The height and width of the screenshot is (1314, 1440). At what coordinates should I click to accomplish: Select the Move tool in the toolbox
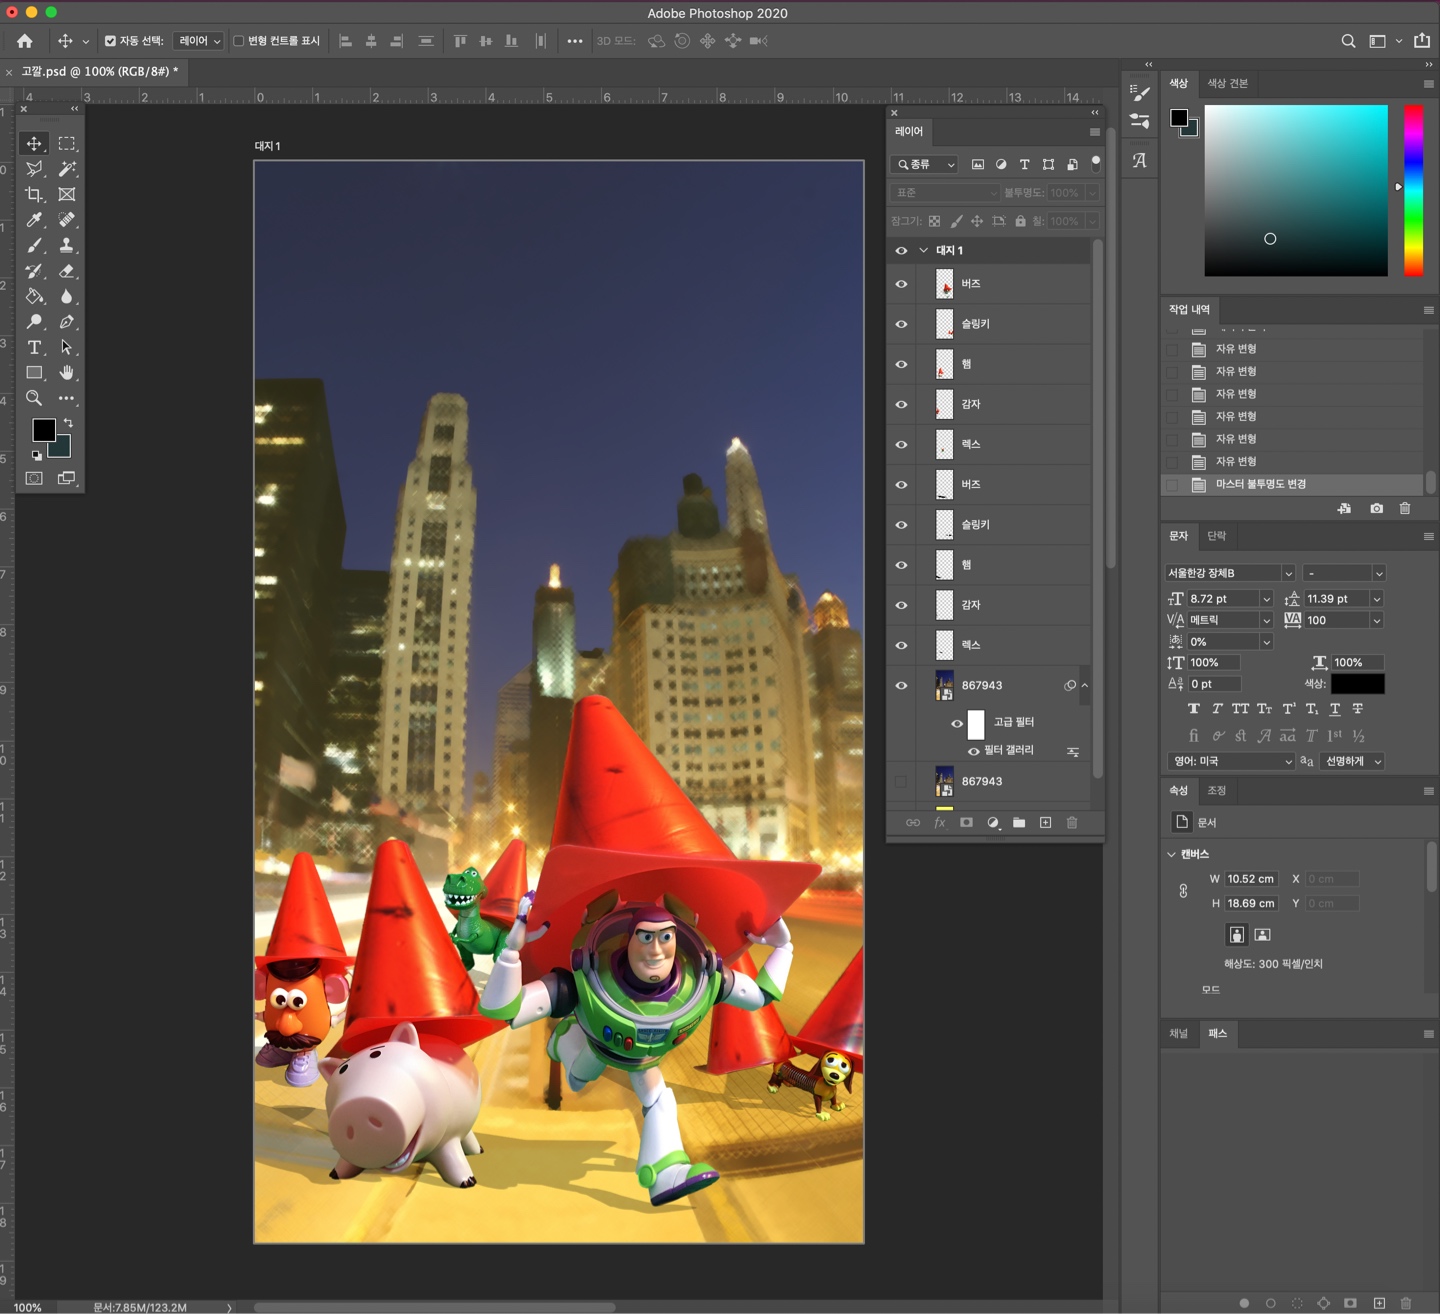tap(34, 144)
